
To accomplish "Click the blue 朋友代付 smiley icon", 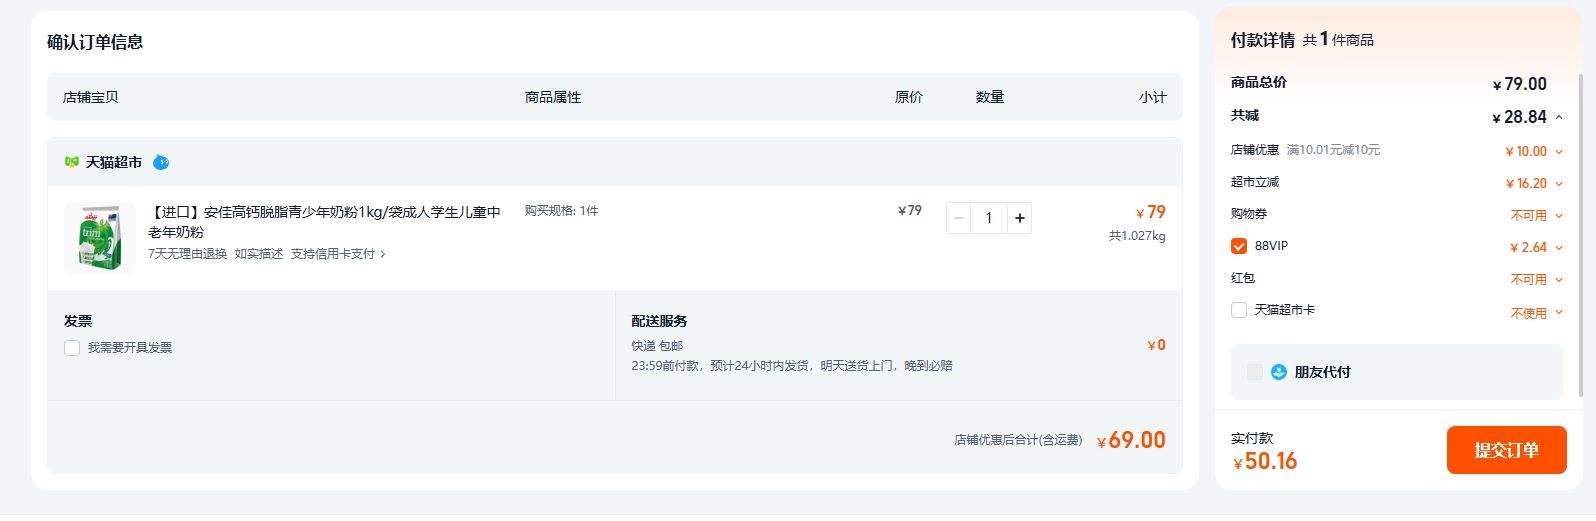I will tap(1278, 372).
